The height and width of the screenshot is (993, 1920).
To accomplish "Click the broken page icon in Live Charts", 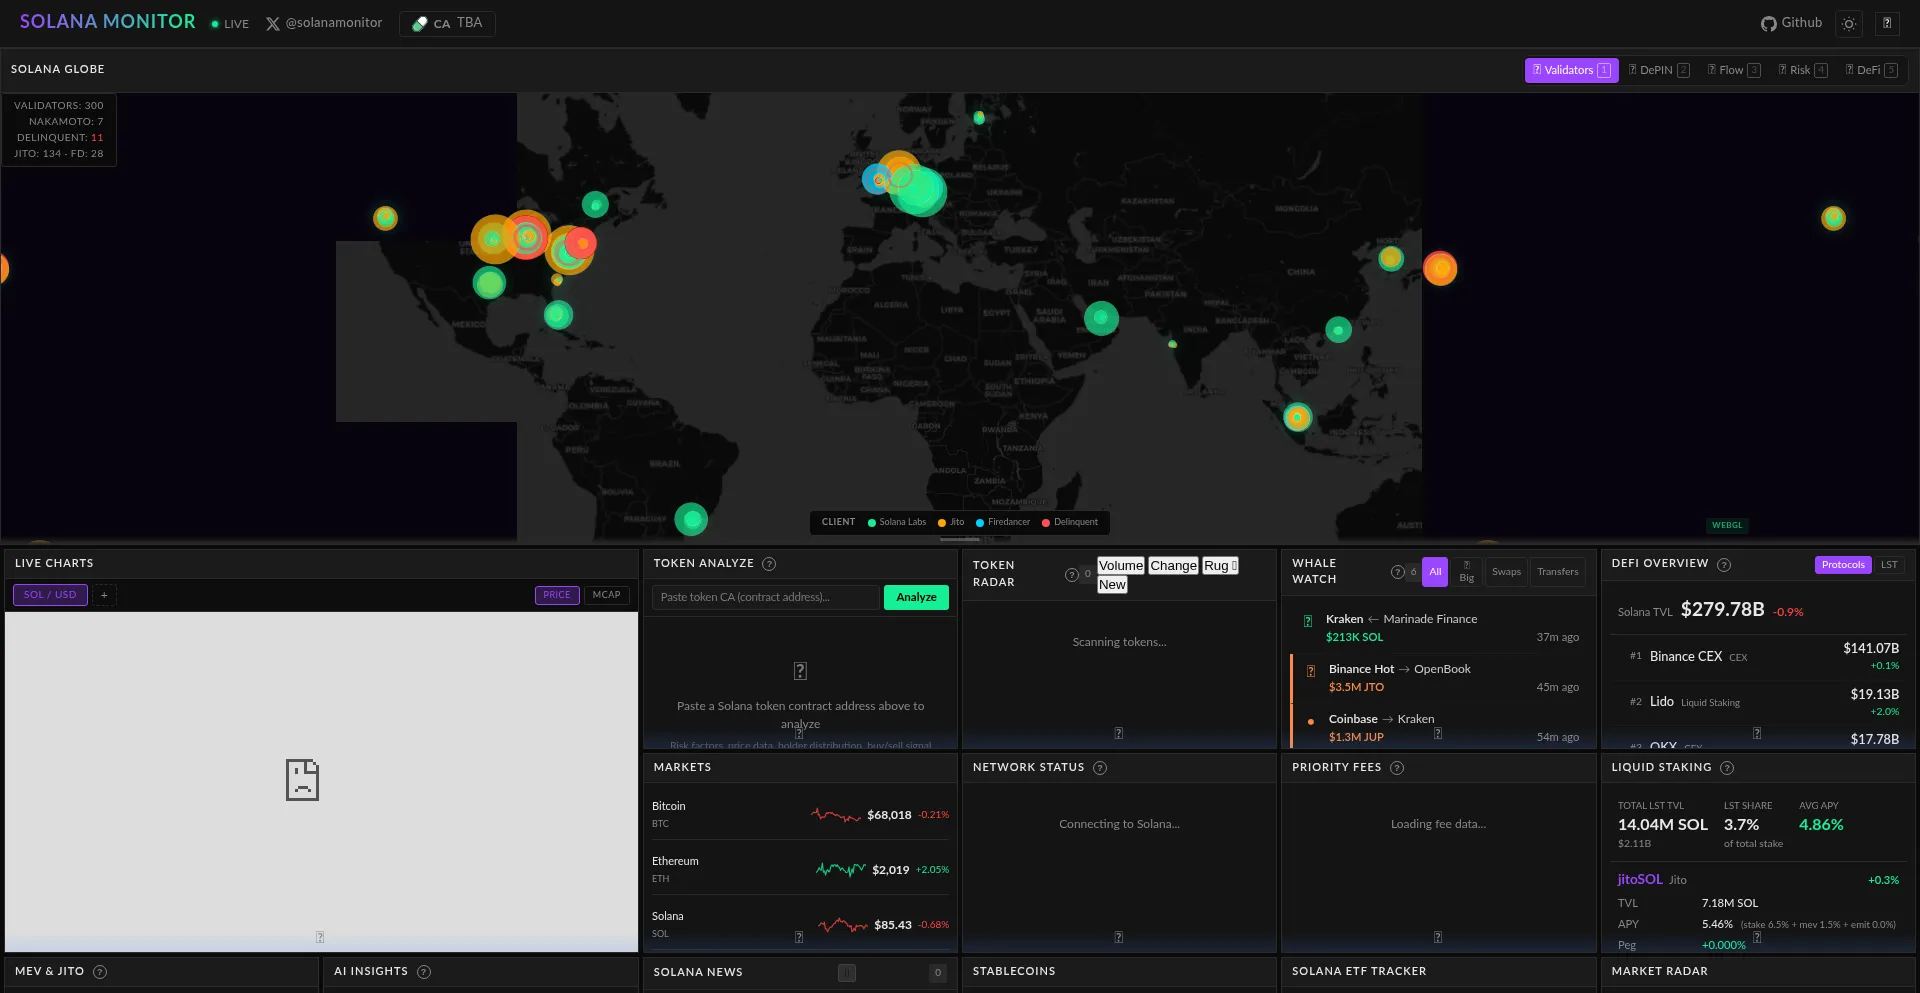I will coord(302,780).
